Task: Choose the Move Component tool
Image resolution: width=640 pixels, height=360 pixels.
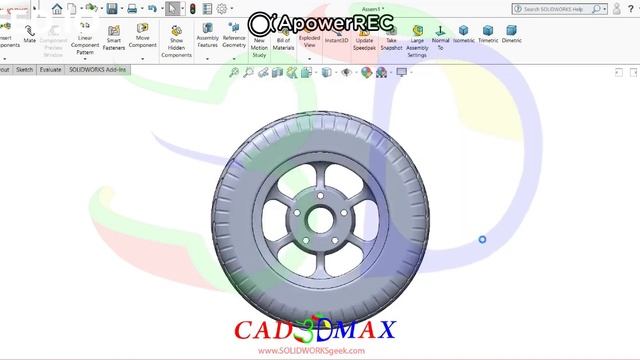Action: click(142, 36)
